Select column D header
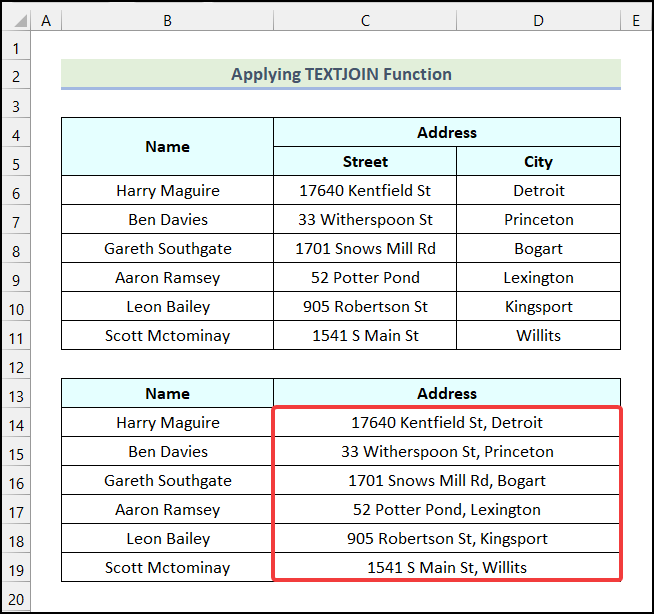 point(538,20)
